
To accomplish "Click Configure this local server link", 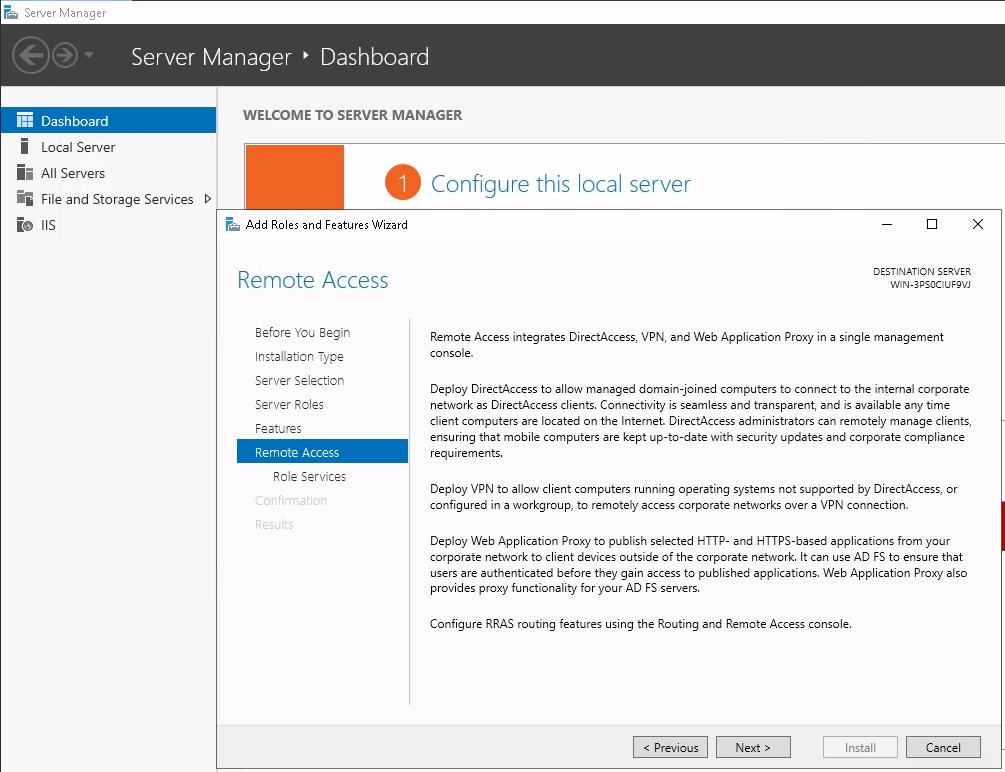I will coord(560,183).
